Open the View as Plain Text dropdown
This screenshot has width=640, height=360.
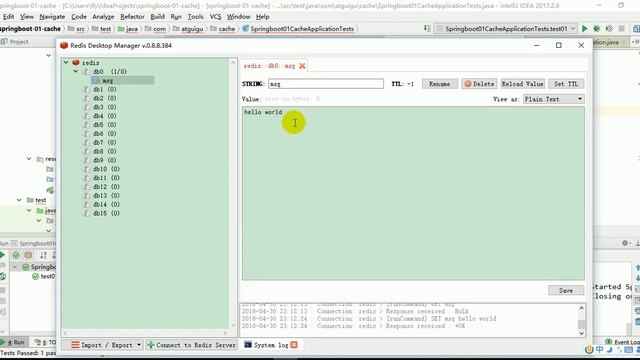pyautogui.click(x=553, y=99)
